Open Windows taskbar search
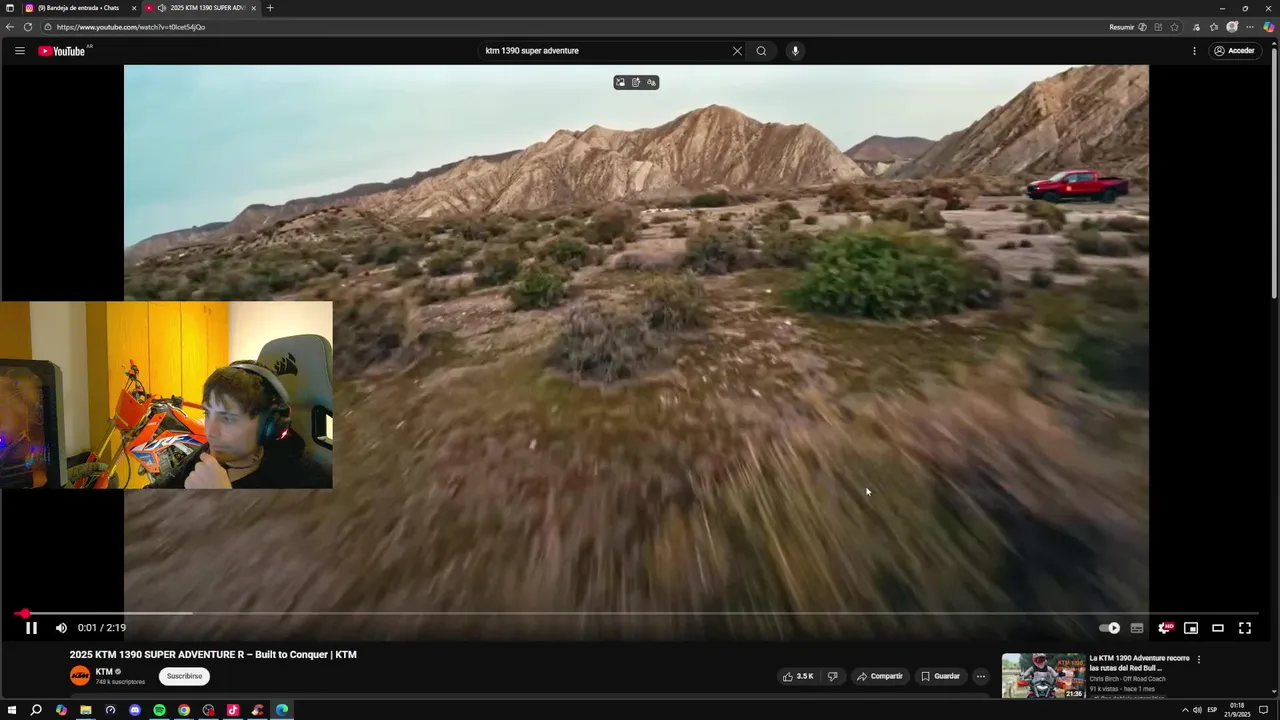 tap(36, 710)
